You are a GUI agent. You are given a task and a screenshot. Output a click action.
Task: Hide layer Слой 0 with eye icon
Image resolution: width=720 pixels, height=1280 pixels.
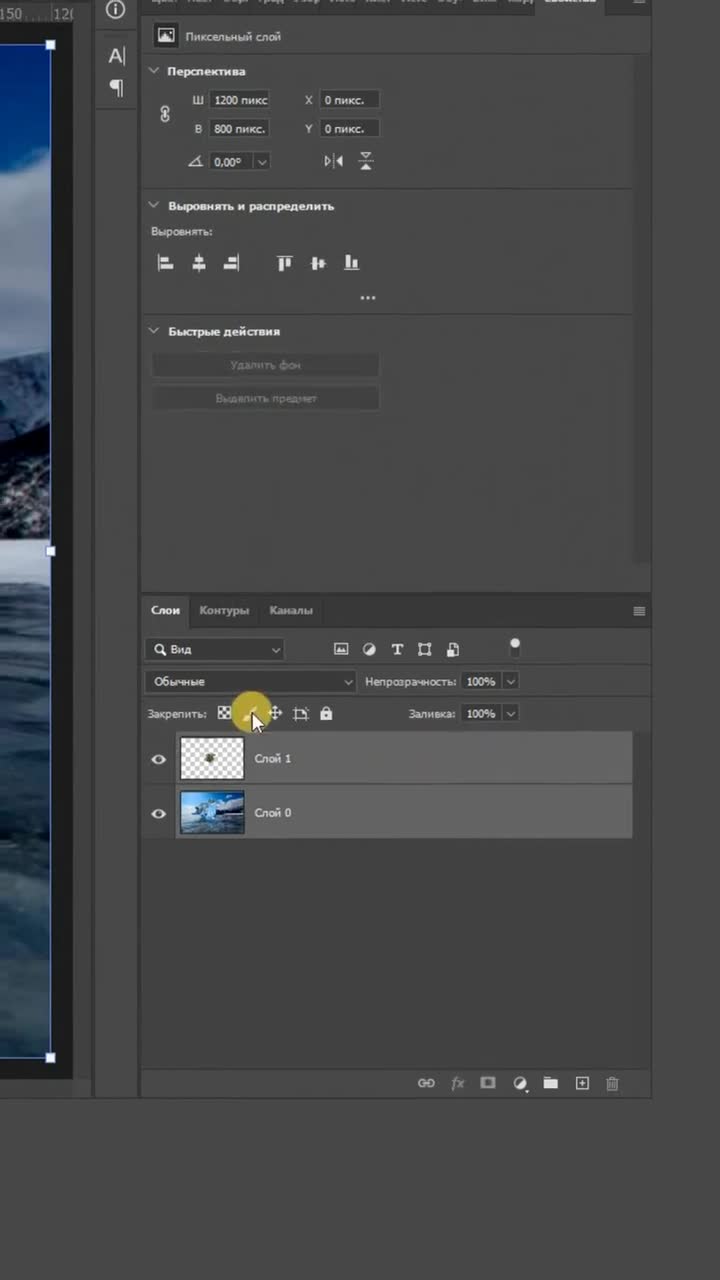click(158, 813)
